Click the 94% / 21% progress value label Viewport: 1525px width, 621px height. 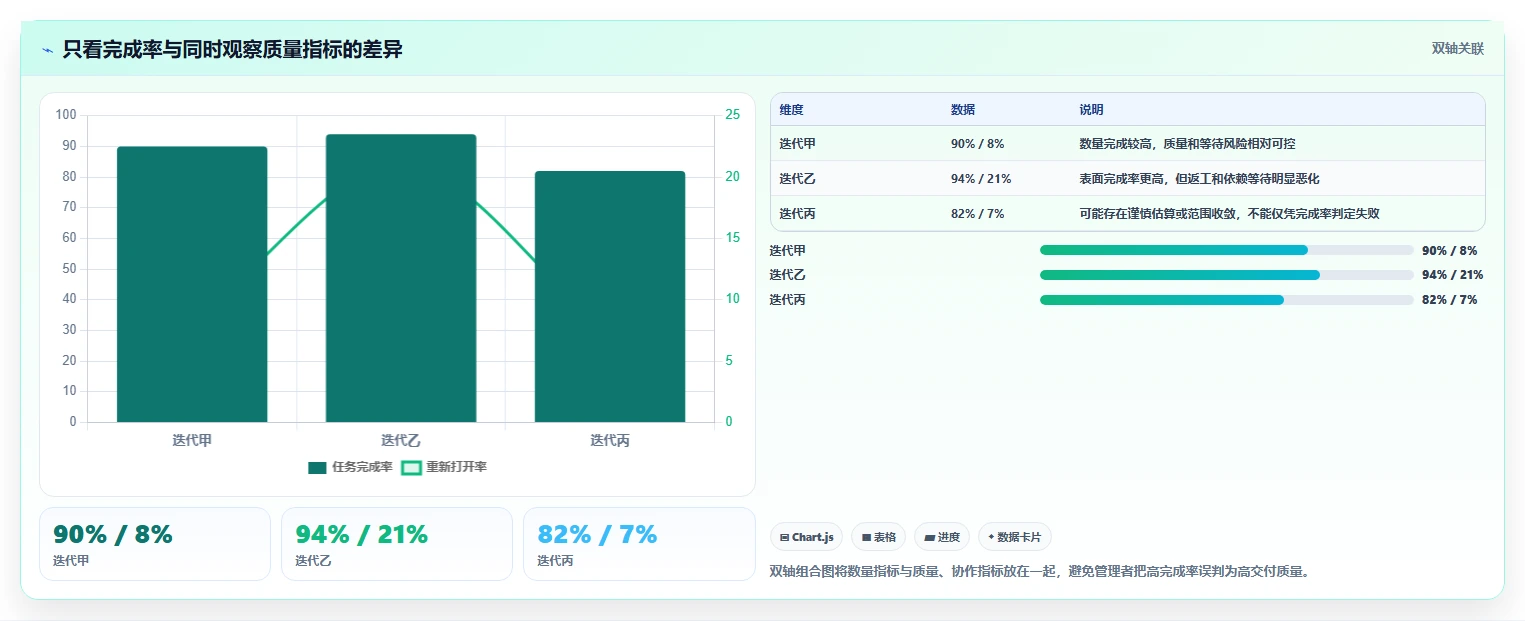(x=1452, y=275)
